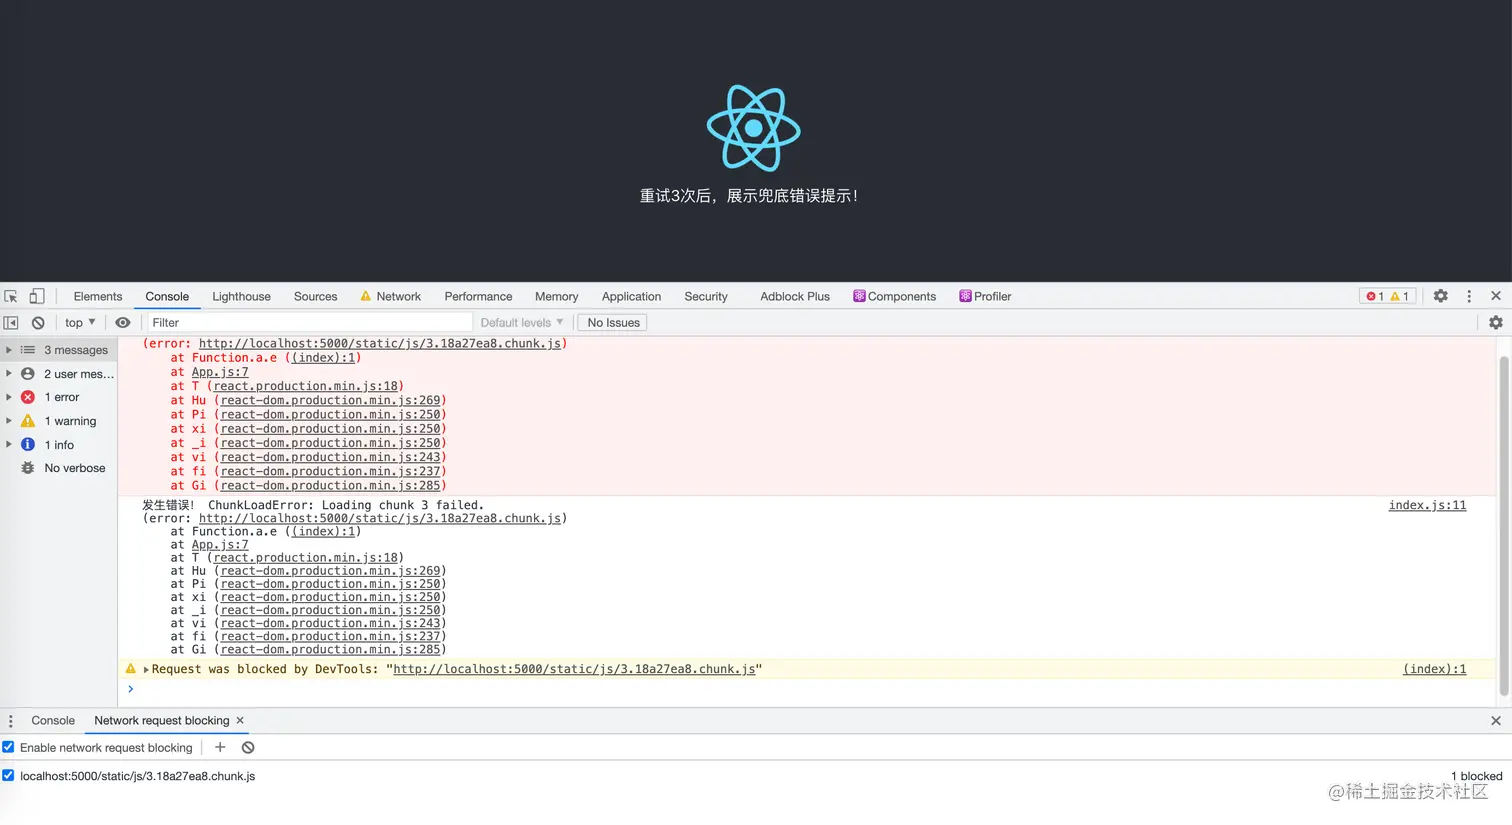Click the console vertical scrollbar
Viewport: 1512px width, 825px height.
click(x=1504, y=525)
